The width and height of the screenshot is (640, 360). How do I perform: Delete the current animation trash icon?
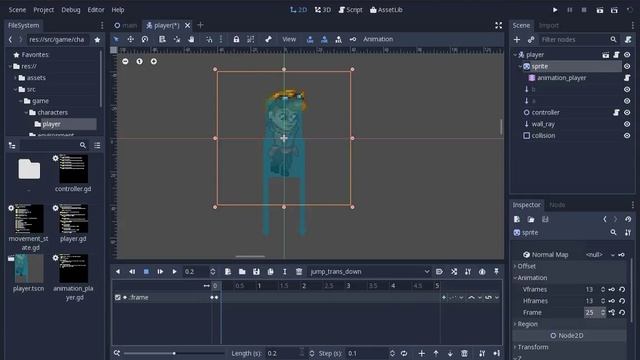[x=299, y=271]
